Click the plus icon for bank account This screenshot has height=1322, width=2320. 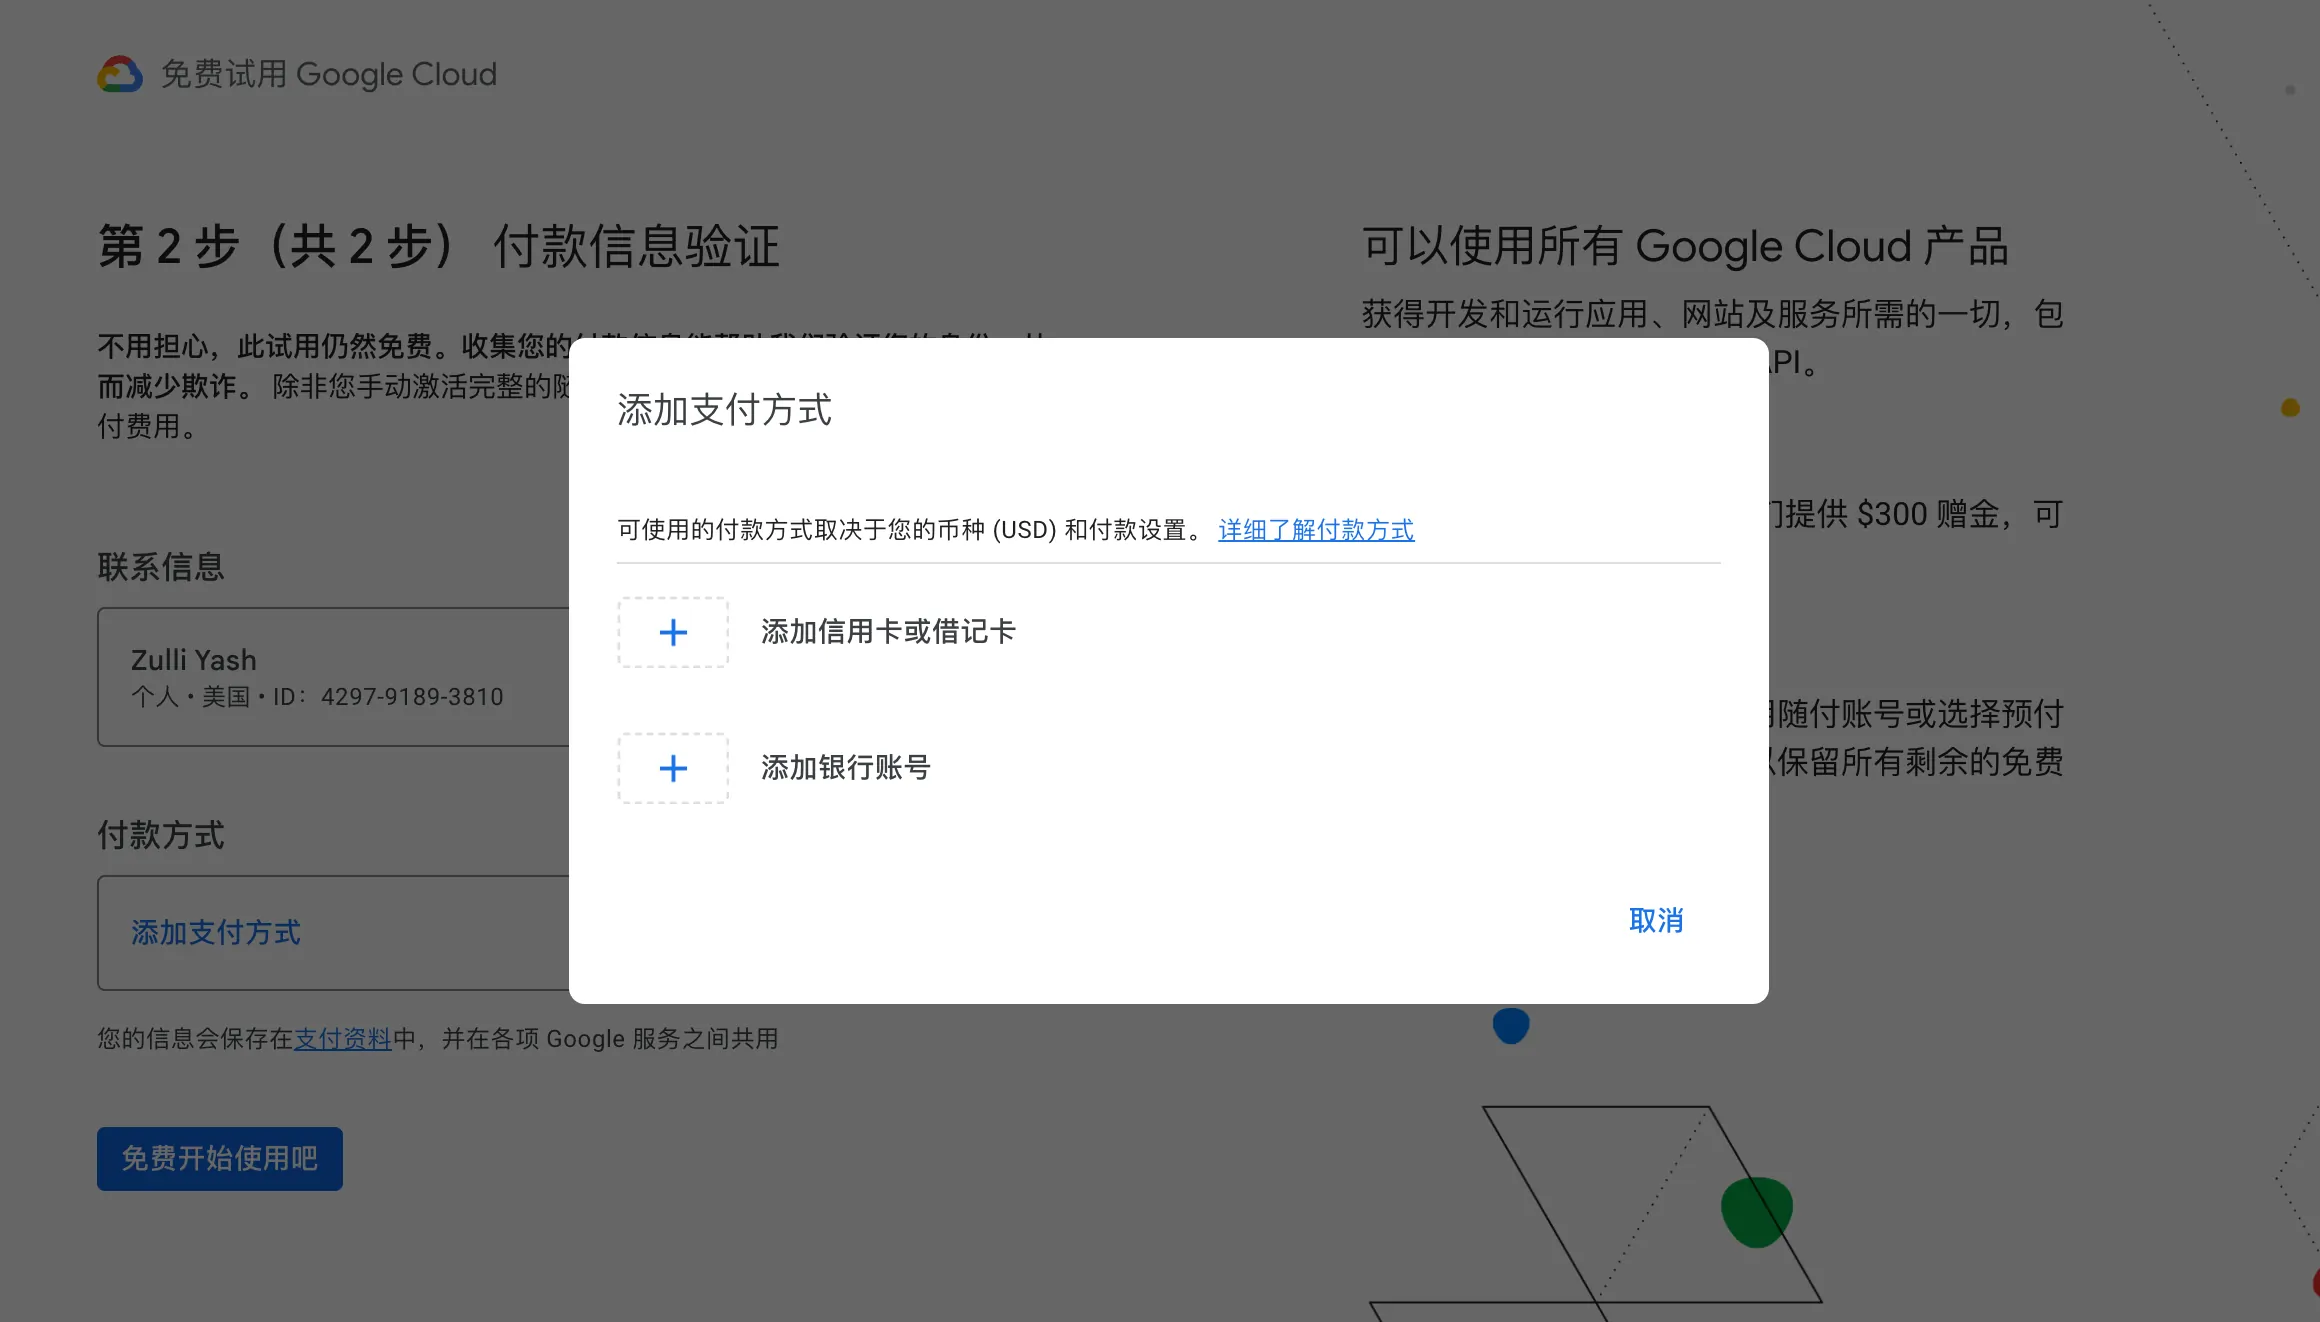click(673, 768)
